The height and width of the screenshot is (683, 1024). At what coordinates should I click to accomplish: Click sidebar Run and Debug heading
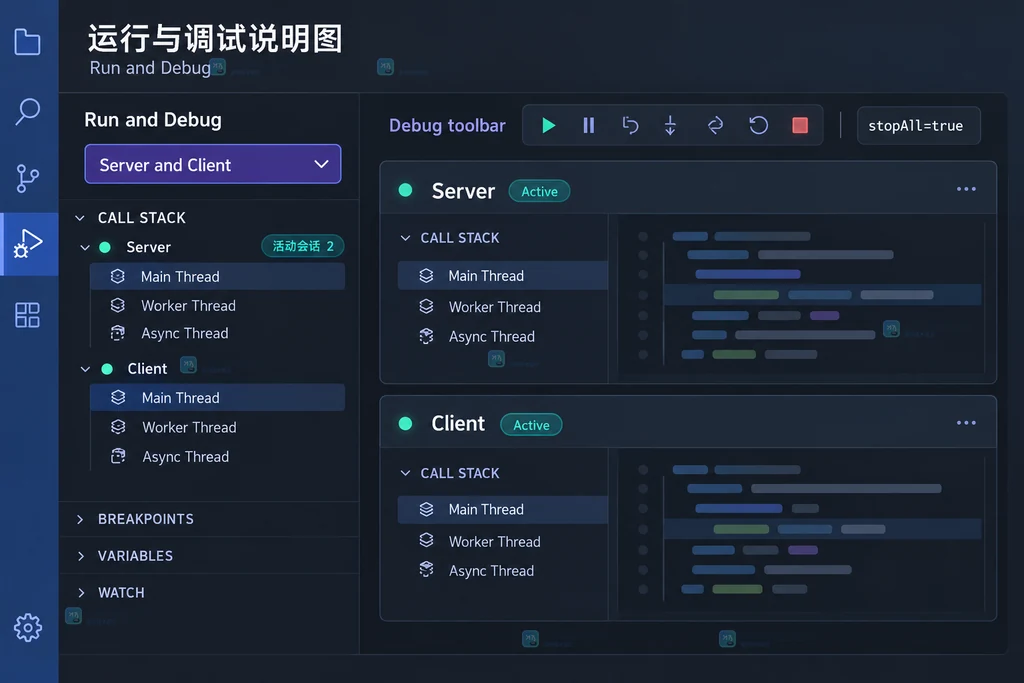pyautogui.click(x=153, y=119)
